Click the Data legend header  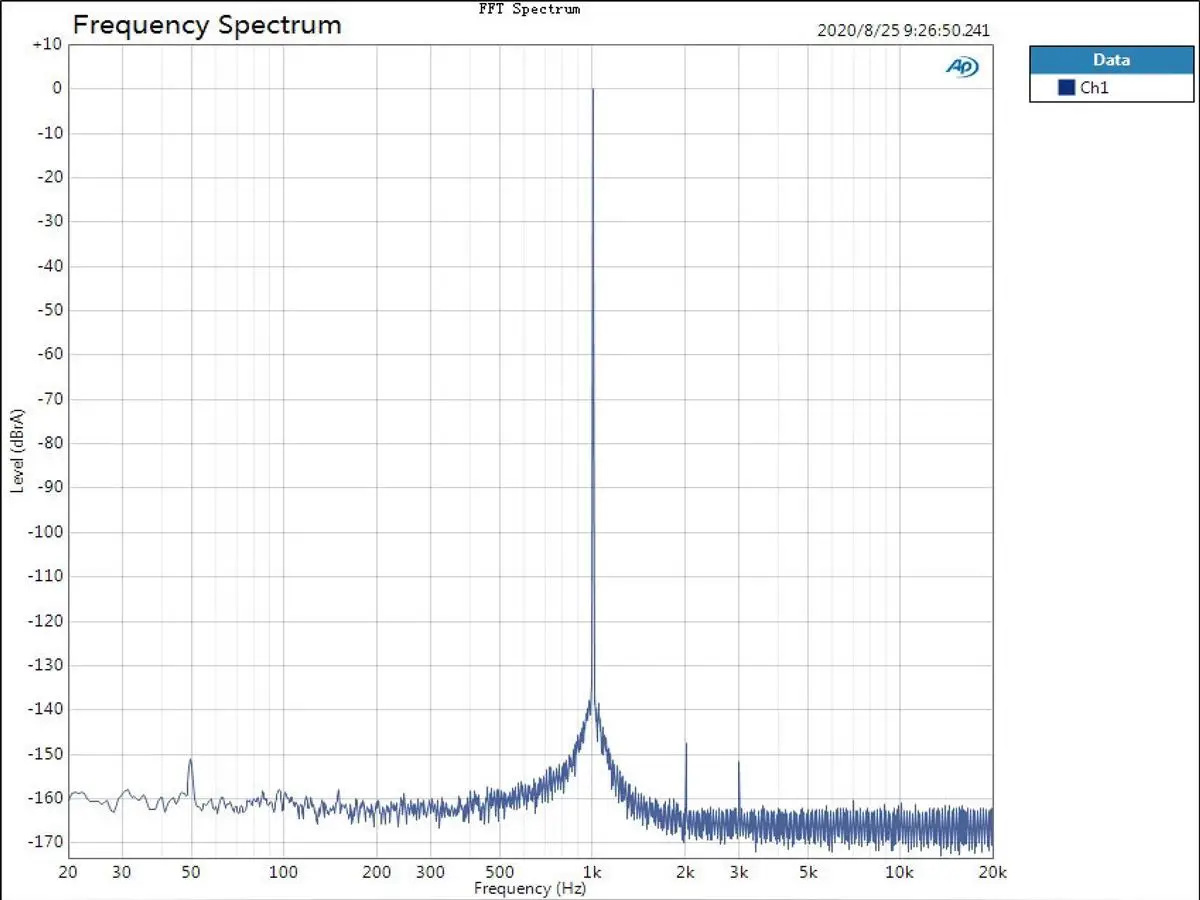click(x=1112, y=60)
